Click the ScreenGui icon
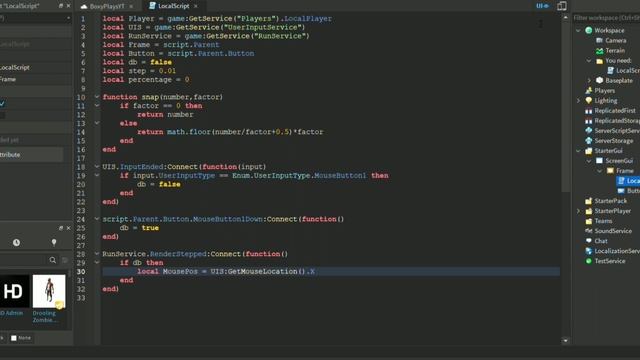The width and height of the screenshot is (640, 360). pos(599,161)
